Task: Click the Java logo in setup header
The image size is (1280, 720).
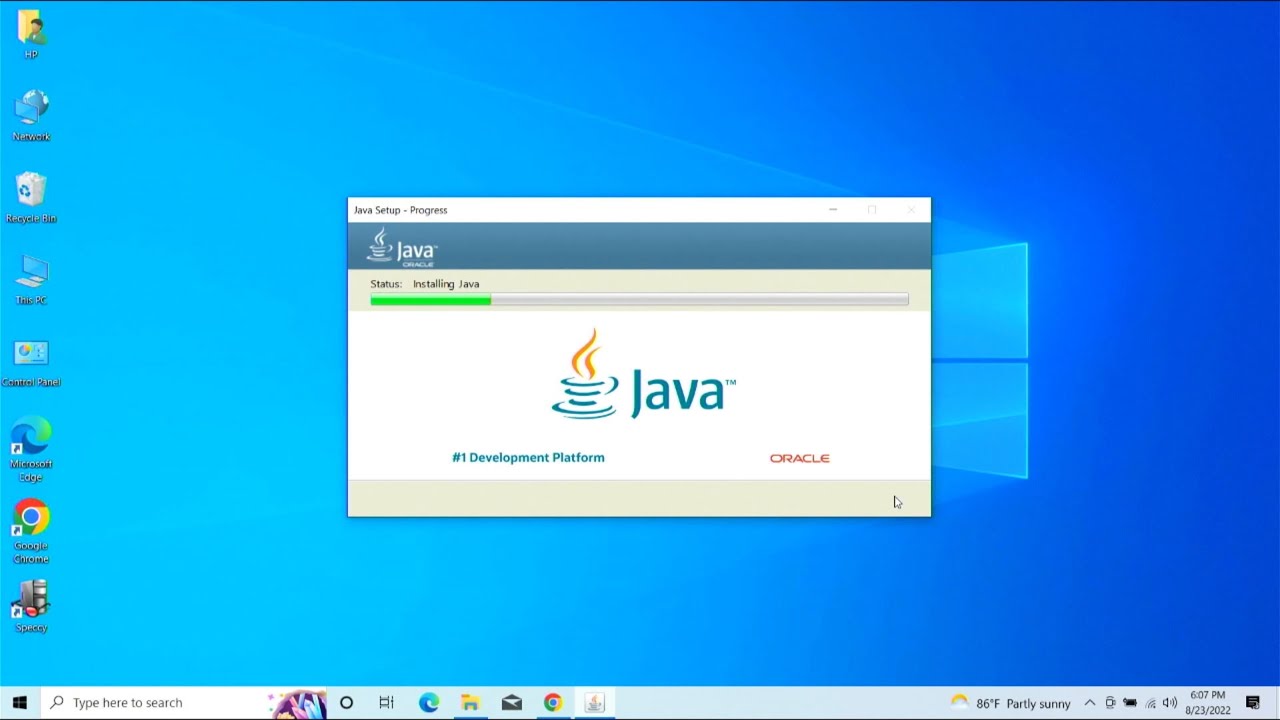Action: tap(402, 246)
